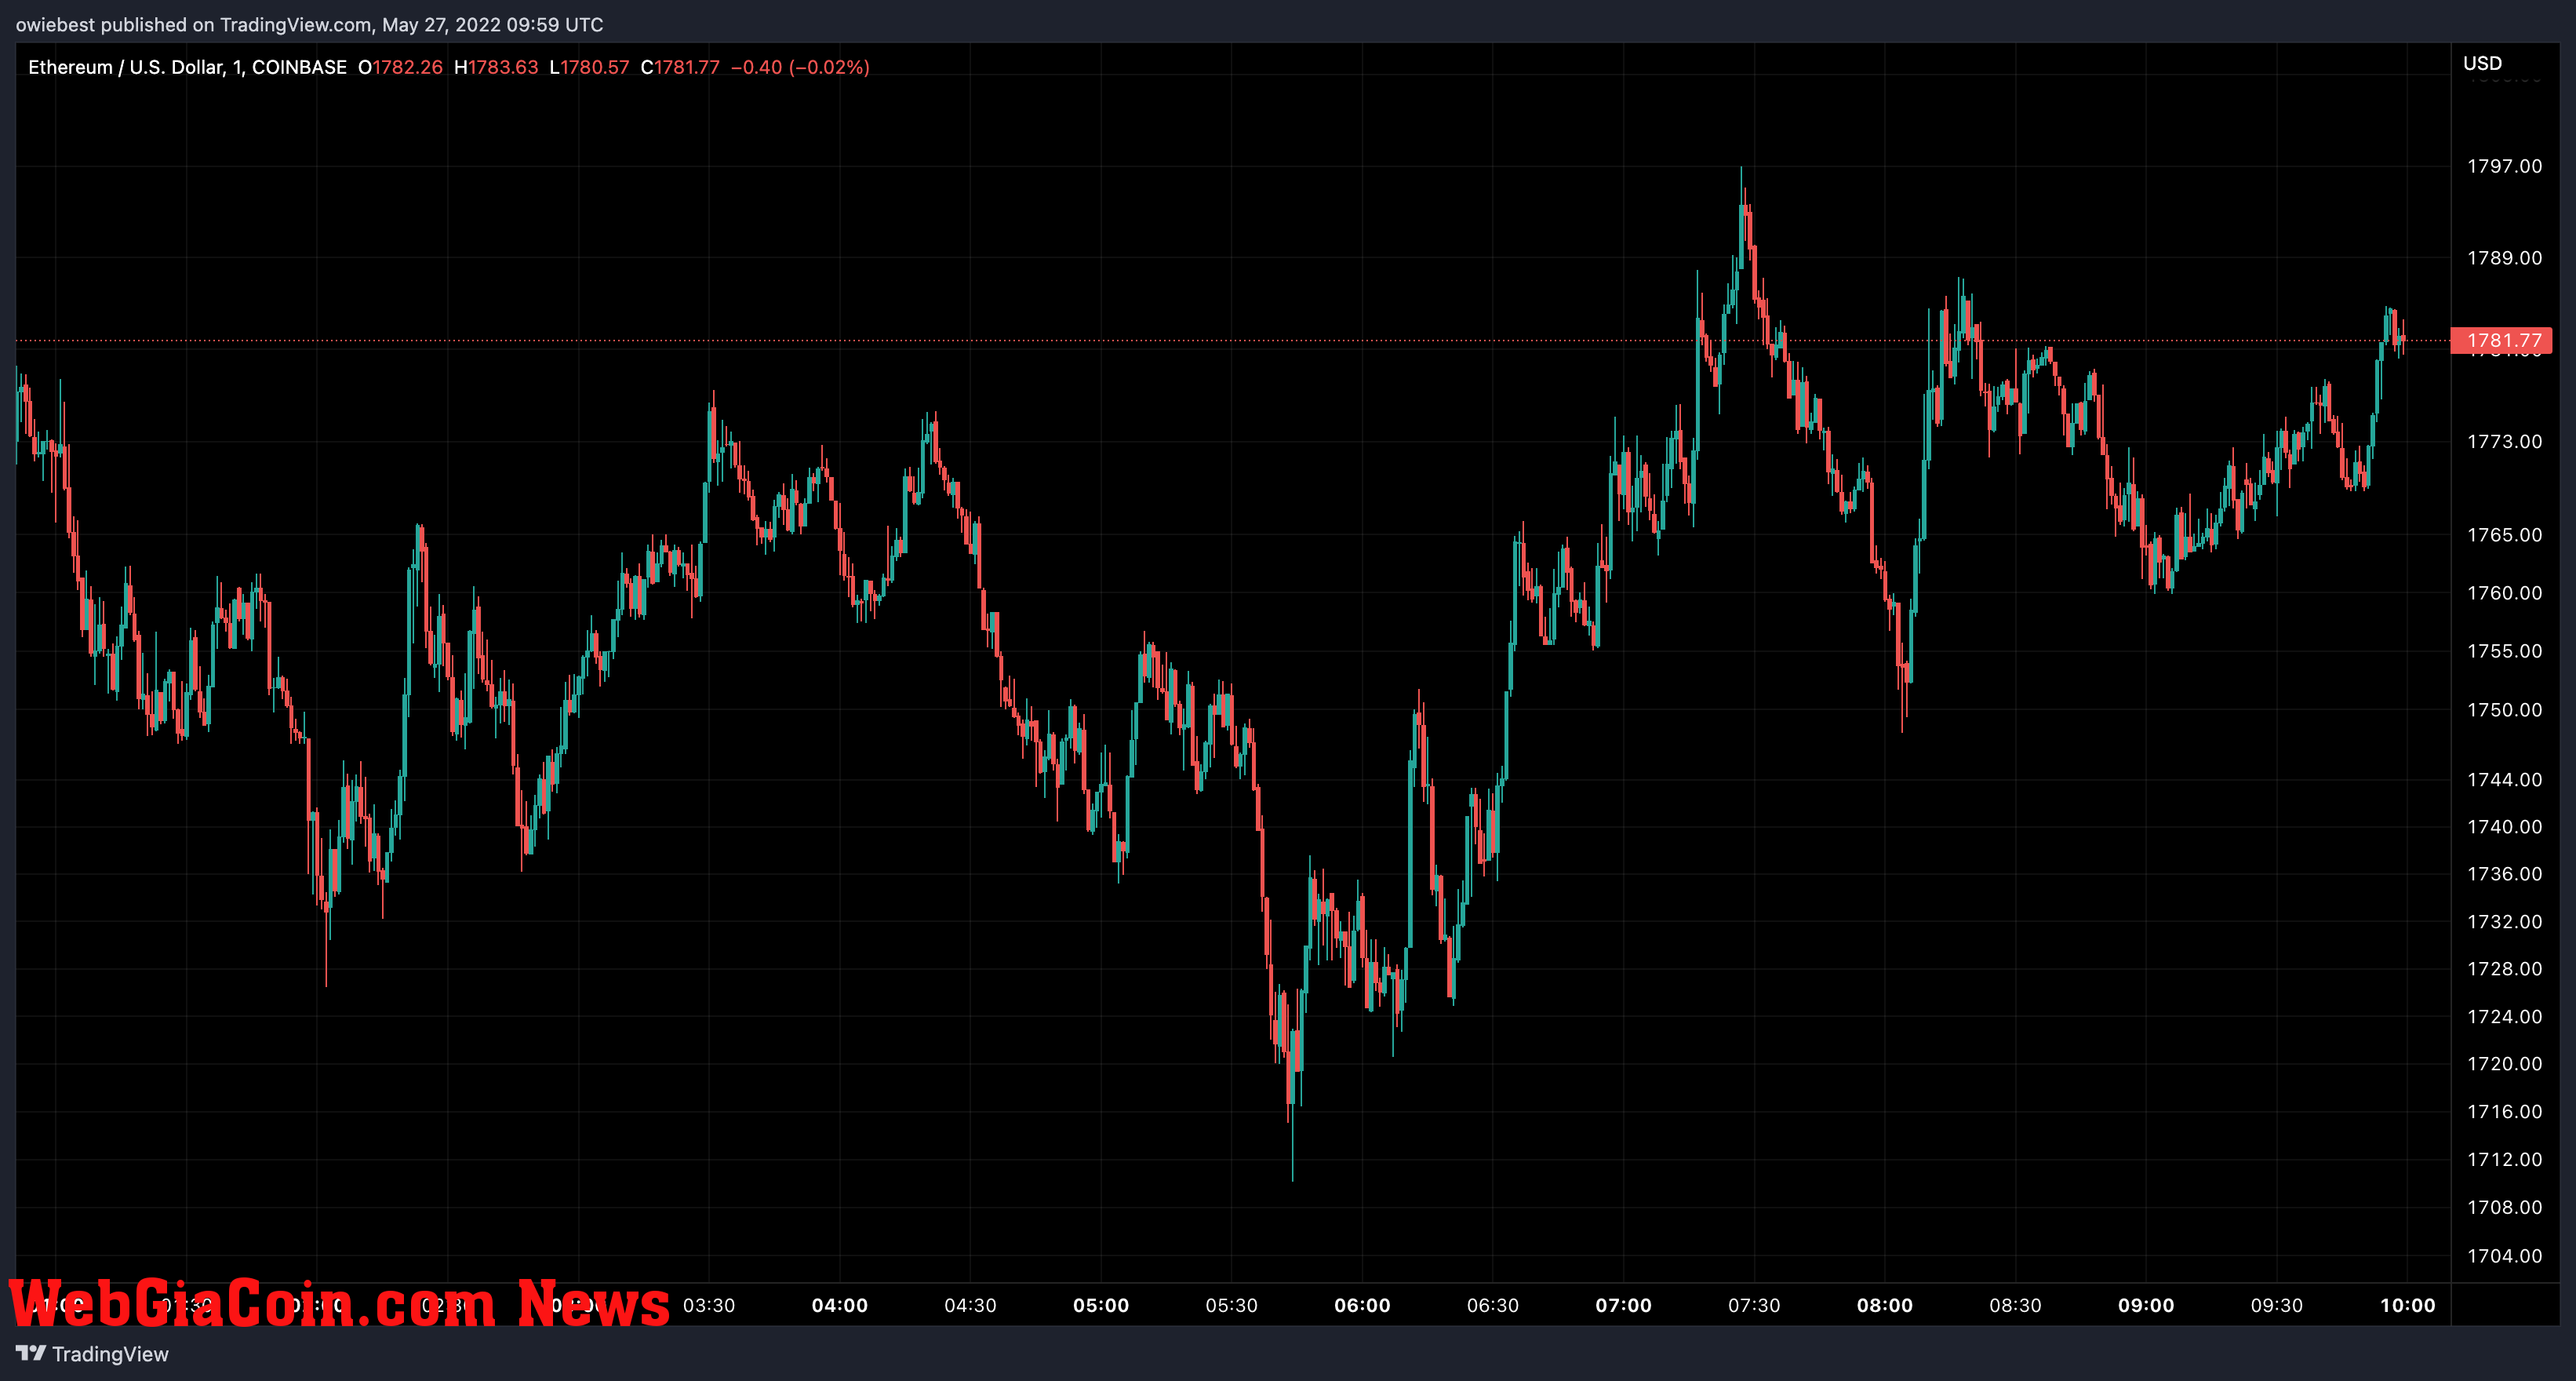
Task: Click the 1740.00 price axis label
Action: (x=2504, y=827)
